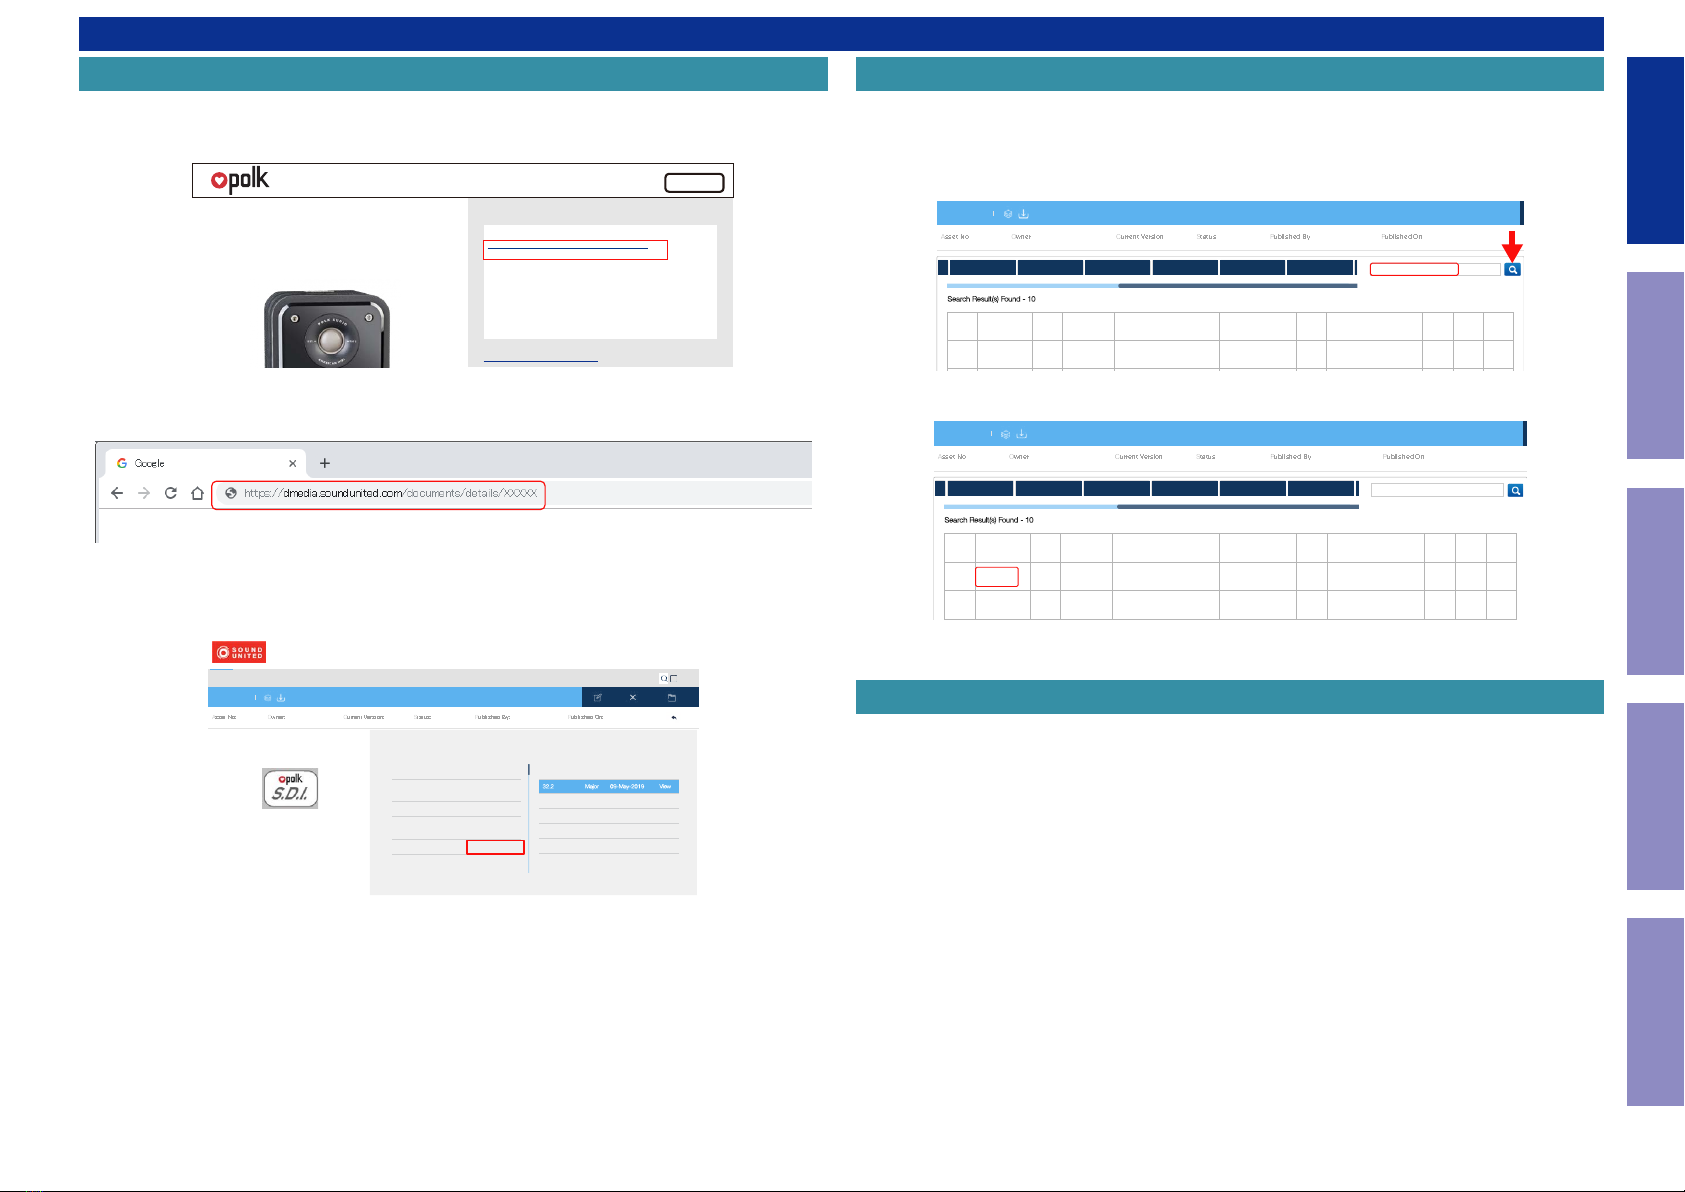Click View in the 09-May-2019 version row

[665, 787]
